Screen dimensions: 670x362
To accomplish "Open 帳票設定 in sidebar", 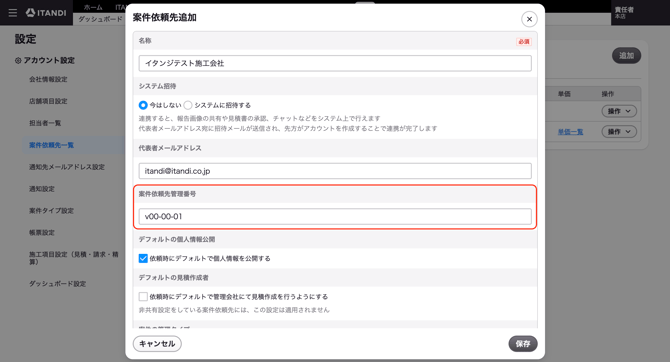I will 41,233.
